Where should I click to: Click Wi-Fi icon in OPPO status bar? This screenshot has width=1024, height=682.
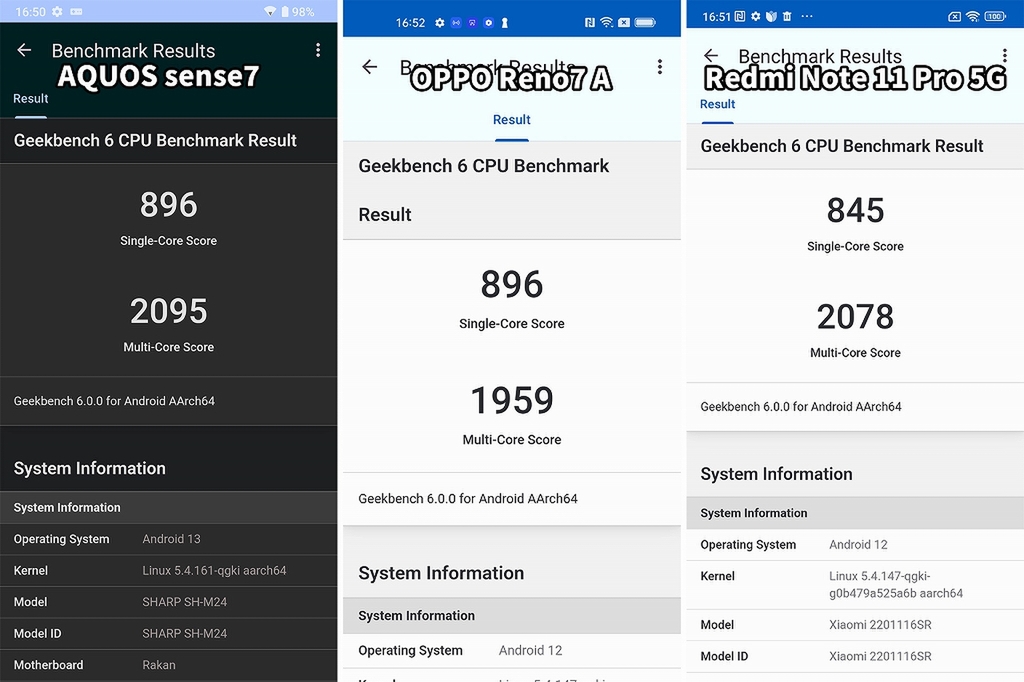(607, 23)
